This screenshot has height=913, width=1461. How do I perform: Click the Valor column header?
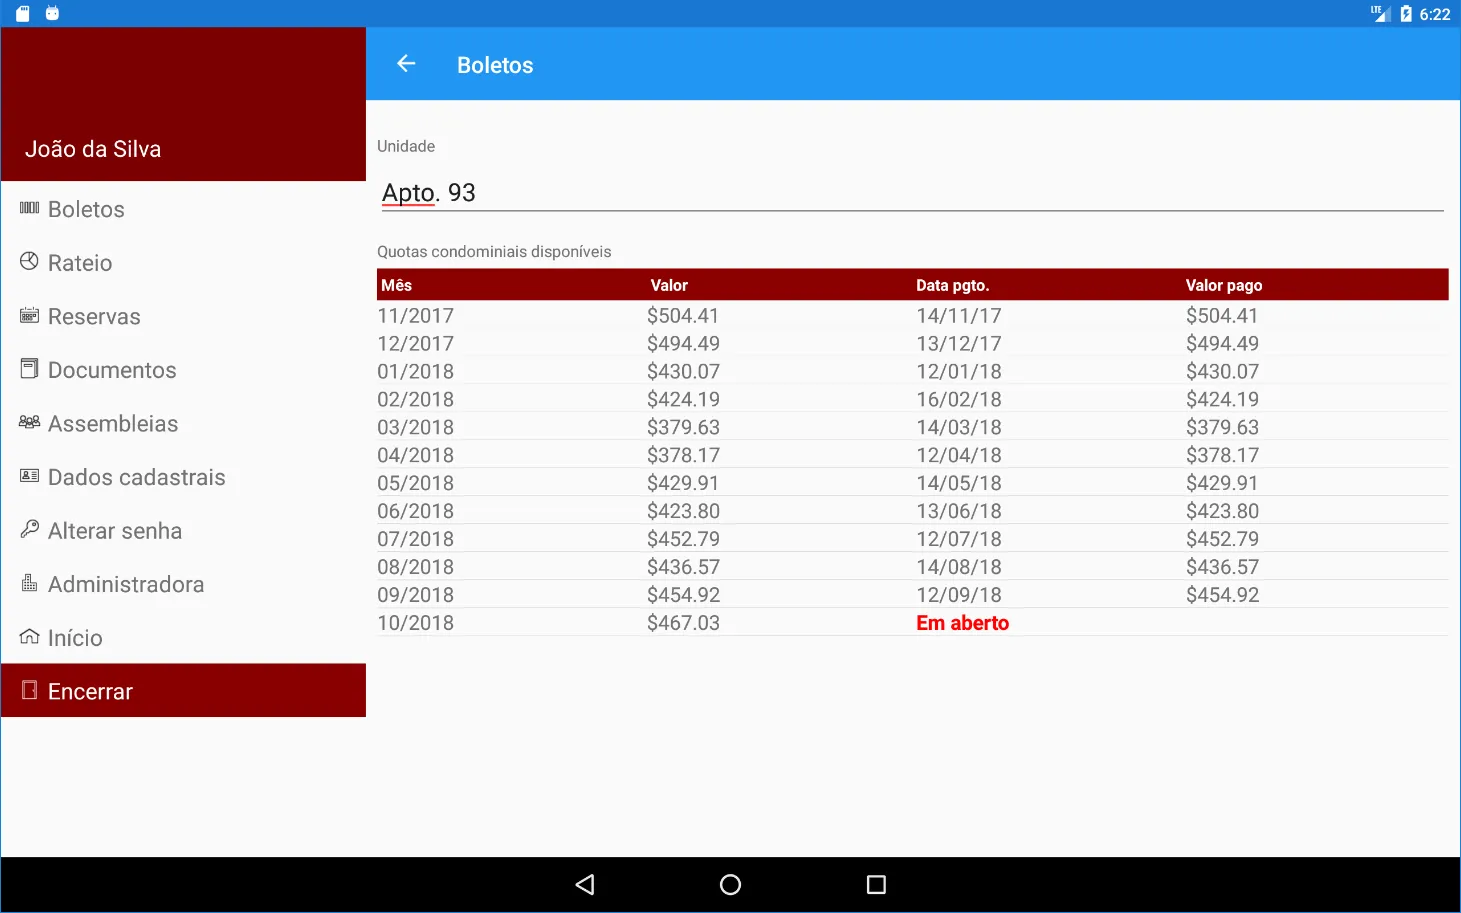click(x=669, y=285)
